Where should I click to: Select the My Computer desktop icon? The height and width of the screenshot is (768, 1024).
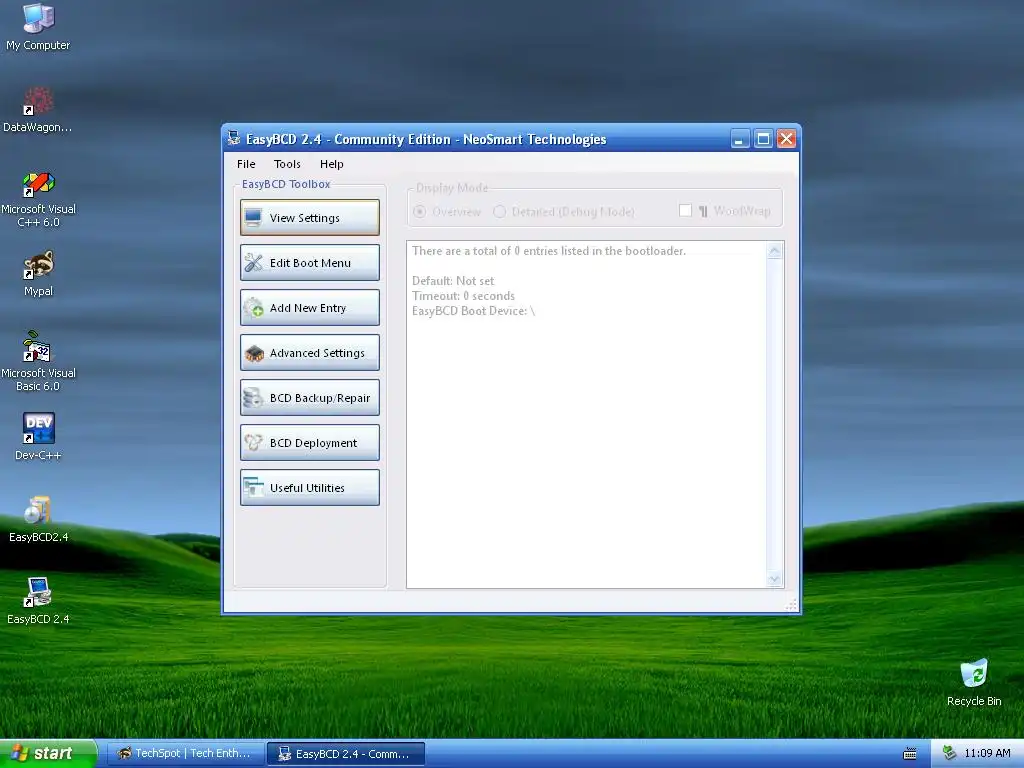[x=38, y=27]
